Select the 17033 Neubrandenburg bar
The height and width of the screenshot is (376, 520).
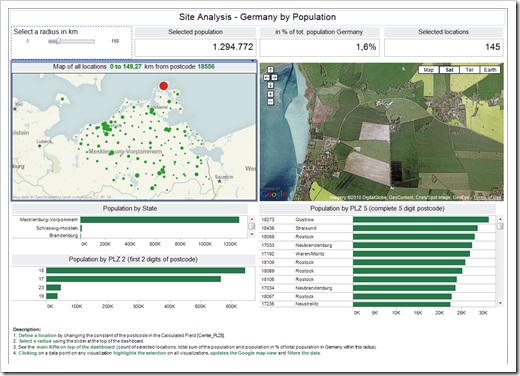pos(412,245)
